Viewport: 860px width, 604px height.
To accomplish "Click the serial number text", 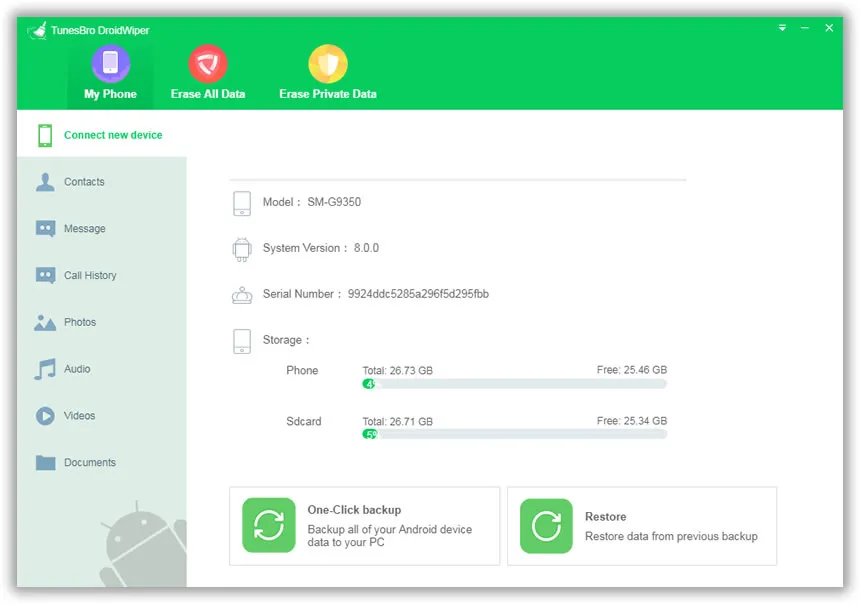I will (x=418, y=295).
